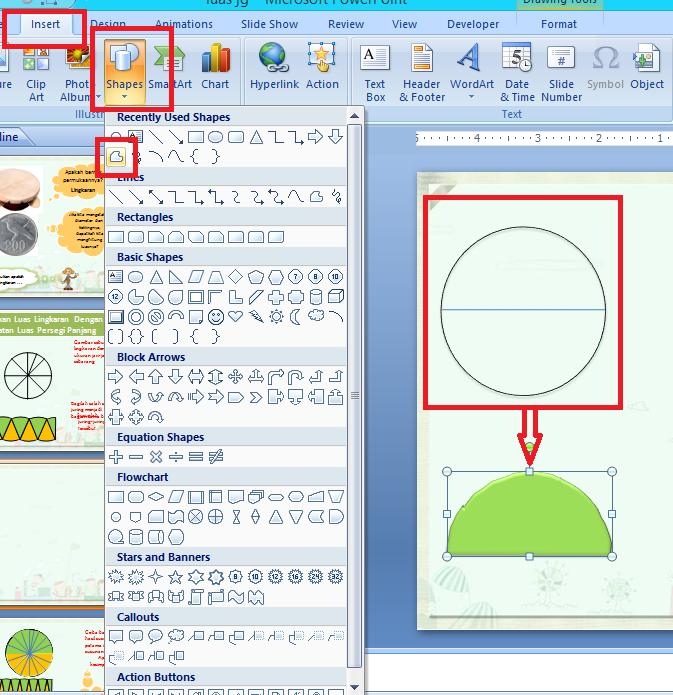The height and width of the screenshot is (695, 673).
Task: Open the Insert ribbon tab
Action: pos(45,24)
